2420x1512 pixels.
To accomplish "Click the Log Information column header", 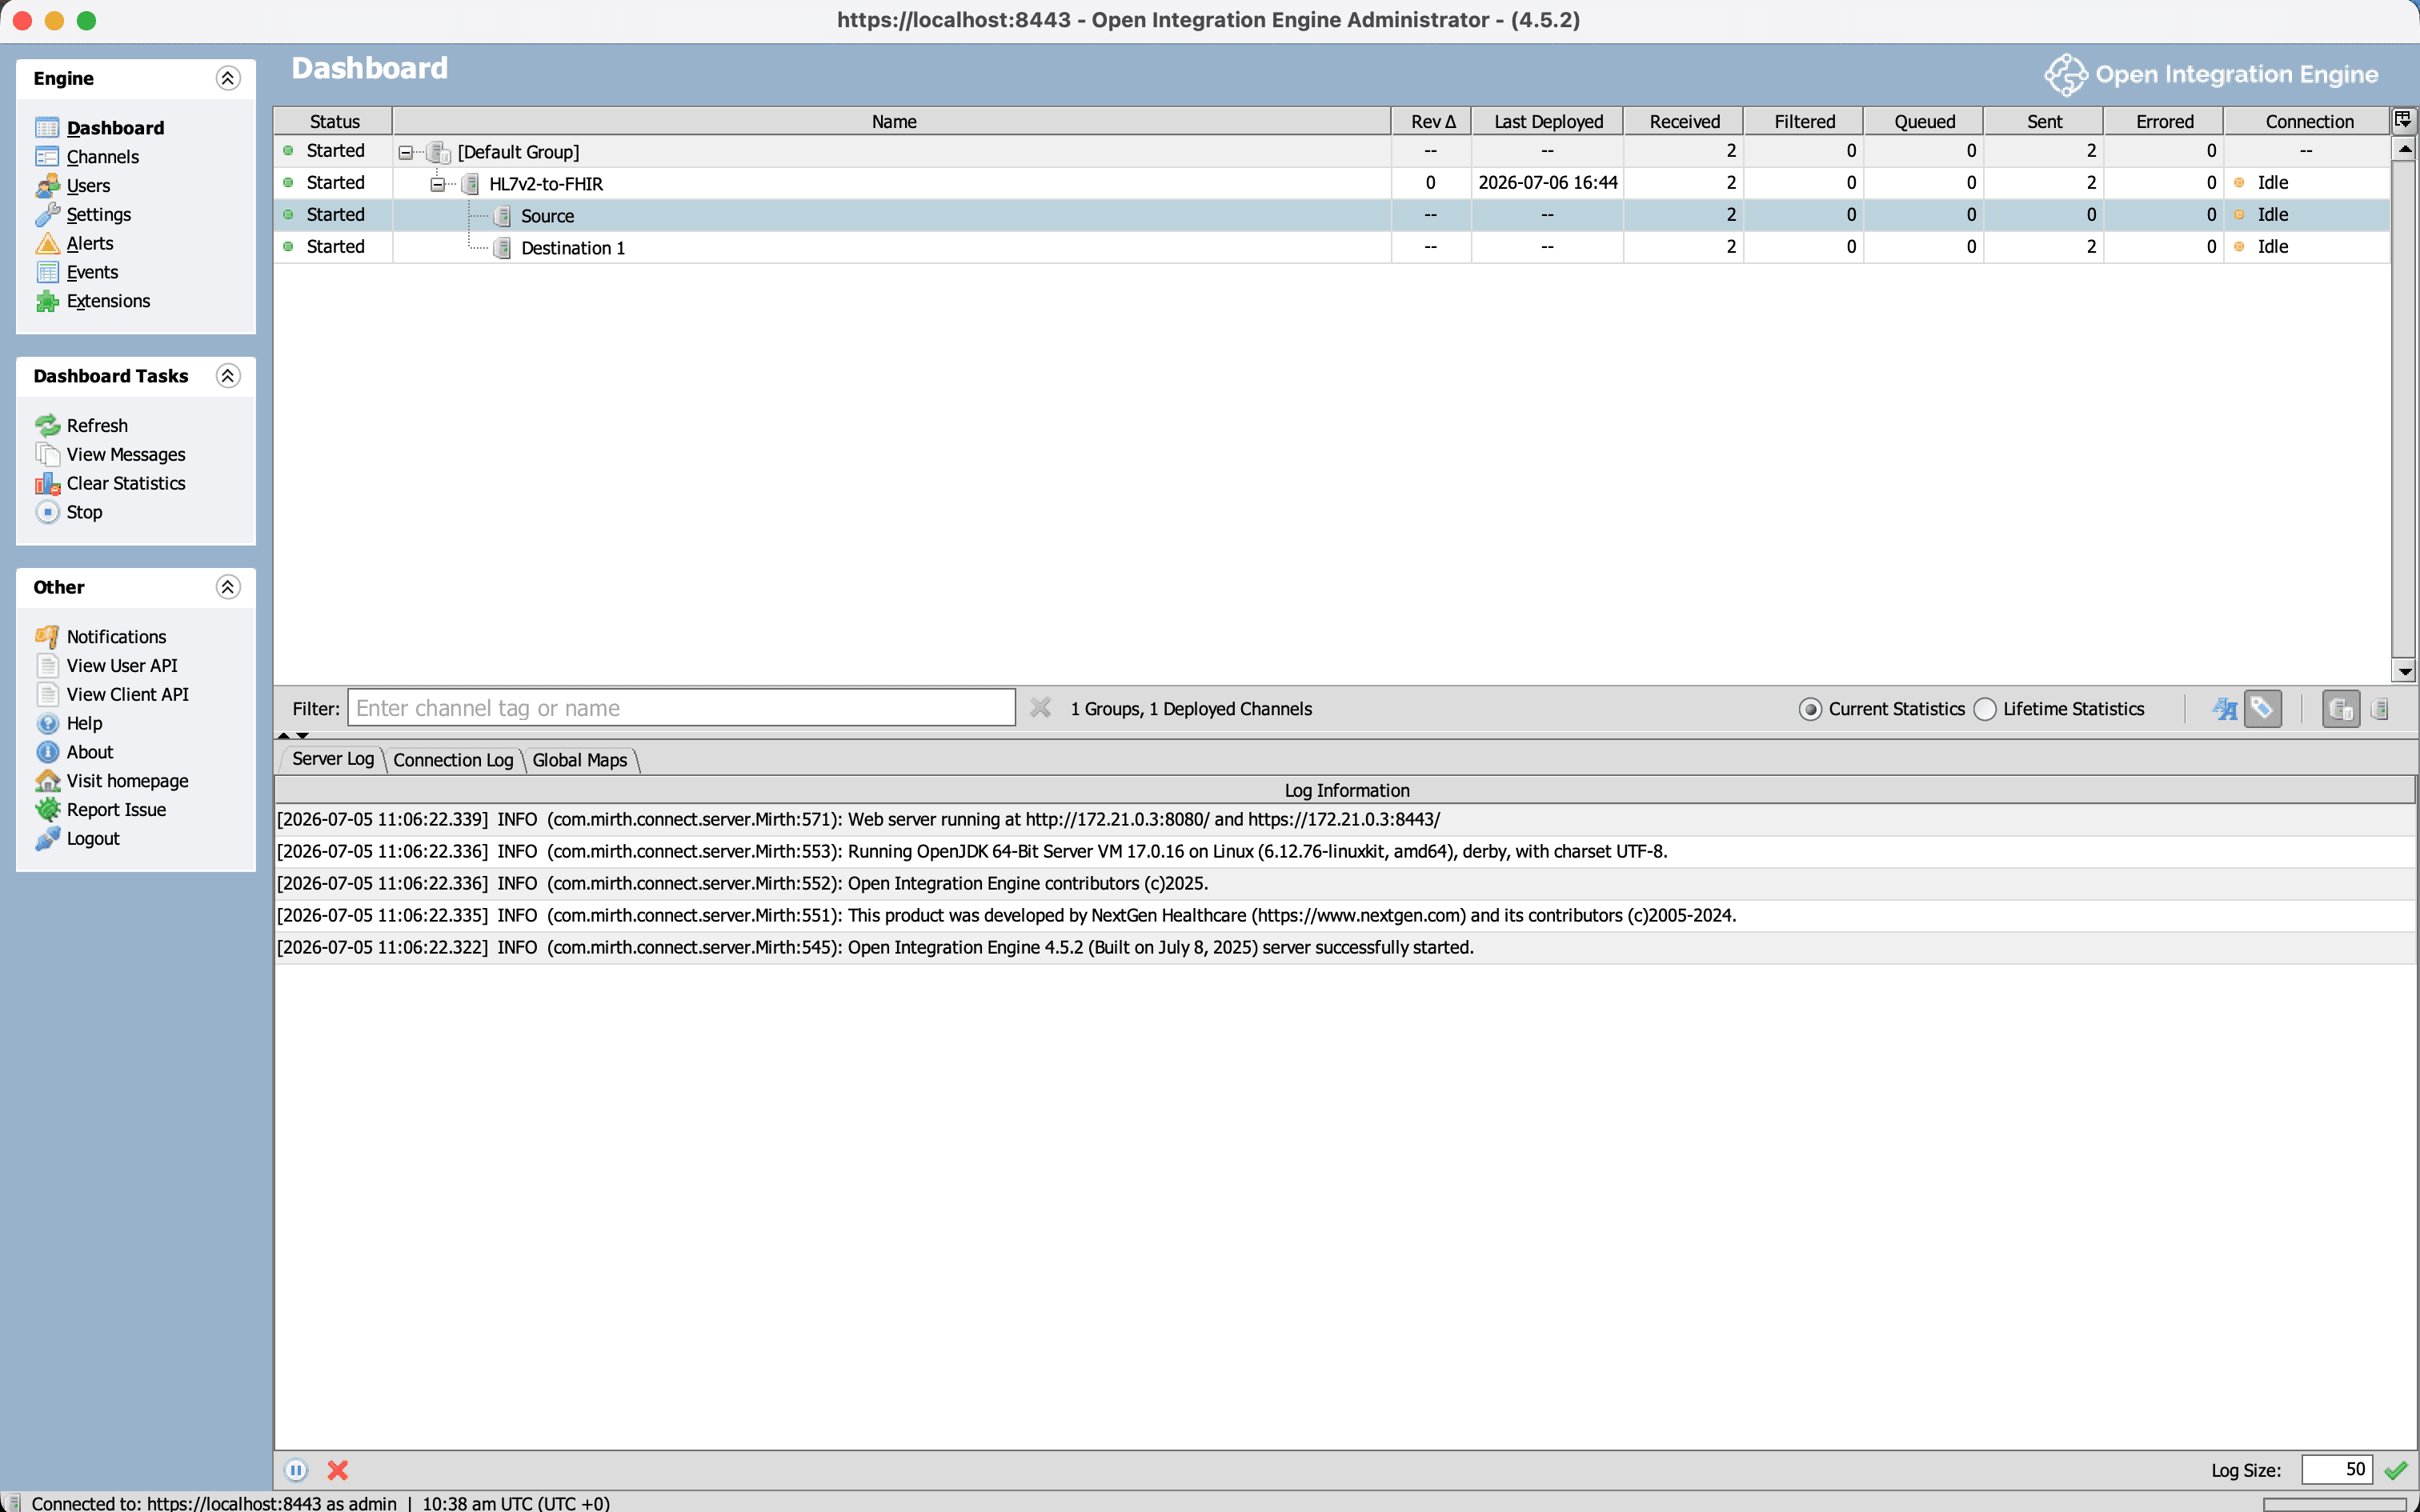I will (1345, 790).
